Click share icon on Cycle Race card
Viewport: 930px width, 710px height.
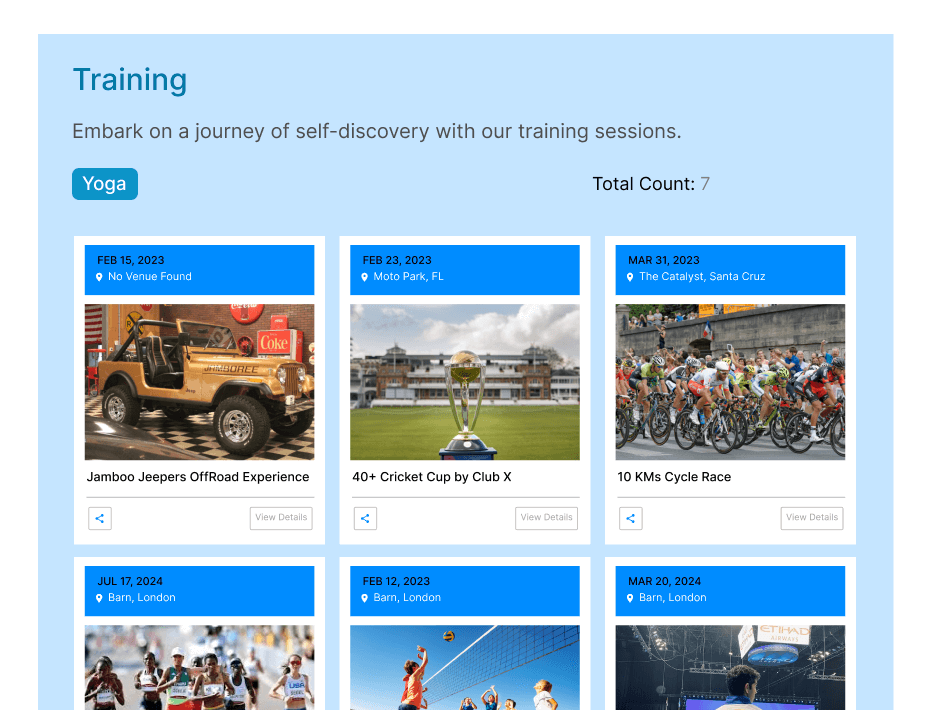[630, 518]
